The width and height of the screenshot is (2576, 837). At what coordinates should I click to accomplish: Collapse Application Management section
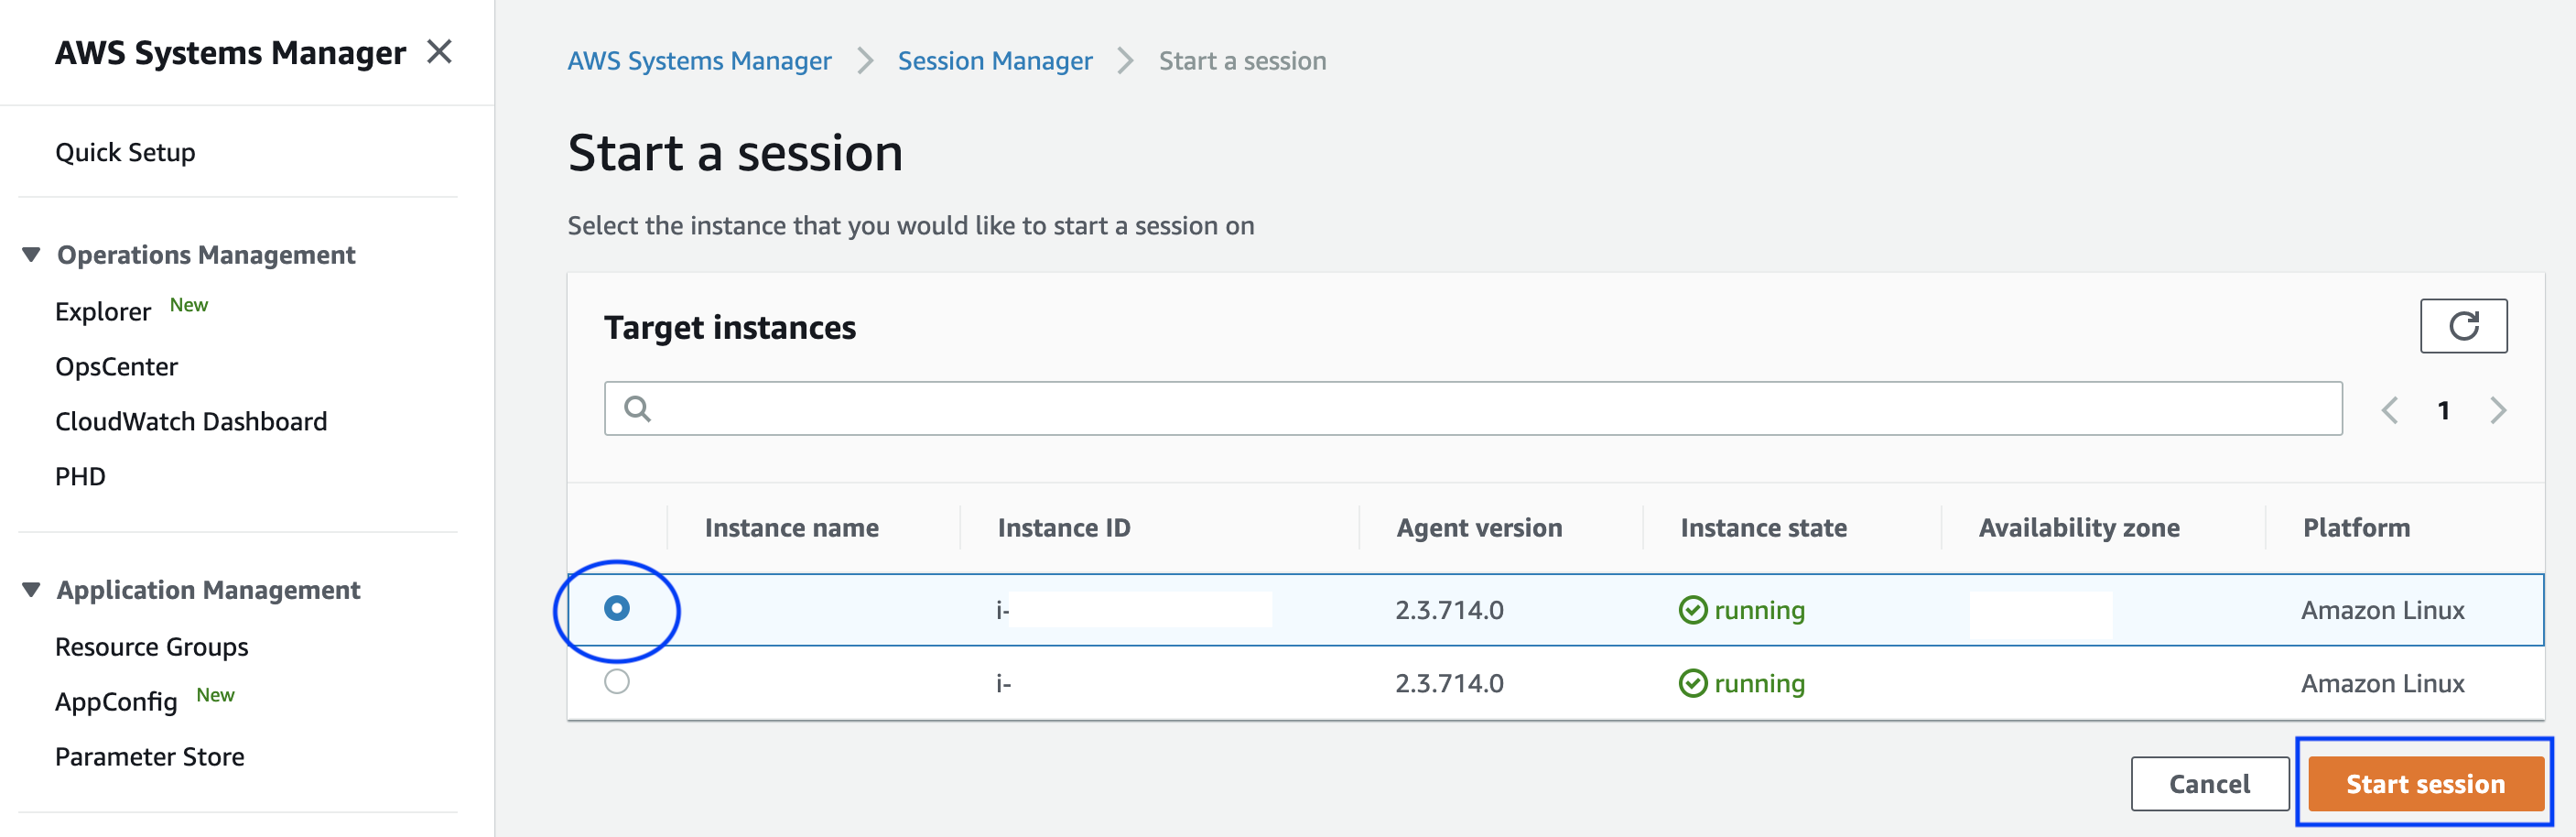click(x=32, y=590)
